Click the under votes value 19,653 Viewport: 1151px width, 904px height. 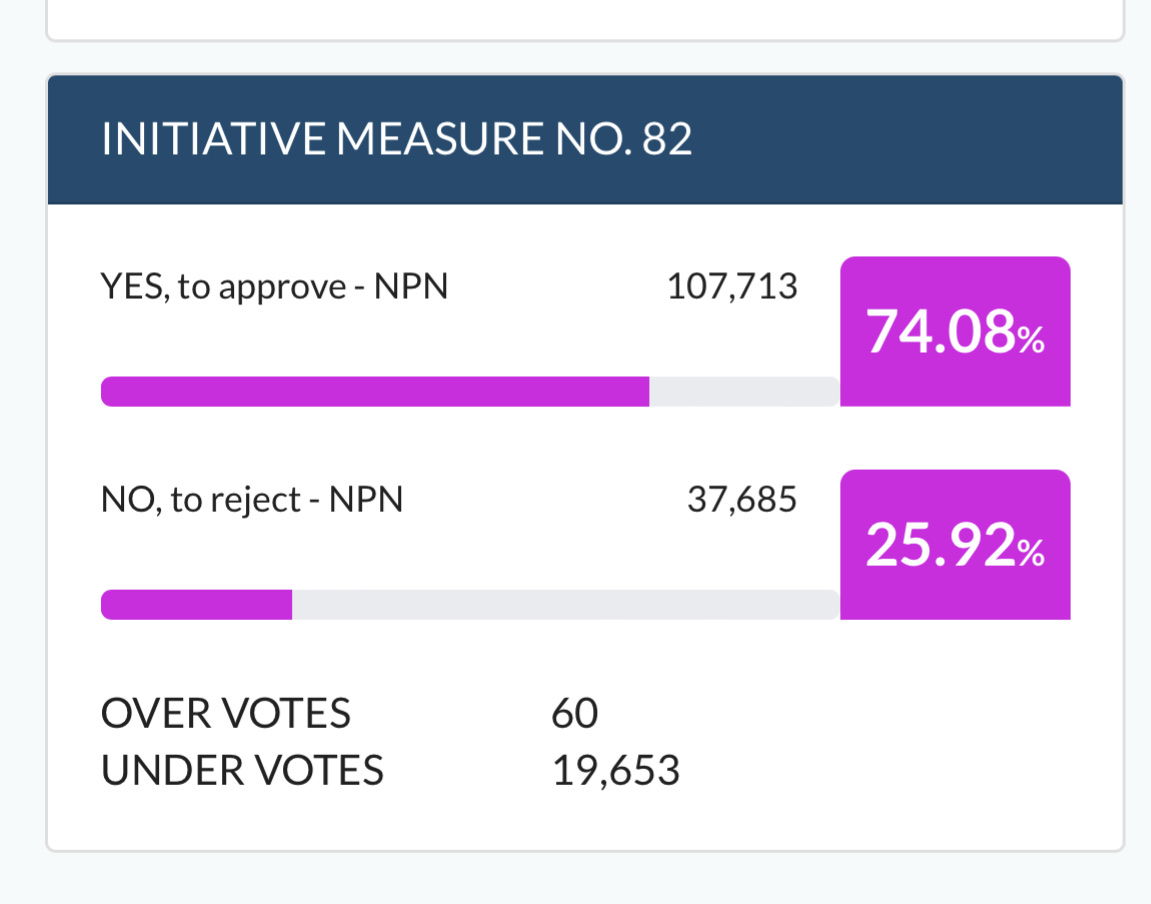[616, 771]
